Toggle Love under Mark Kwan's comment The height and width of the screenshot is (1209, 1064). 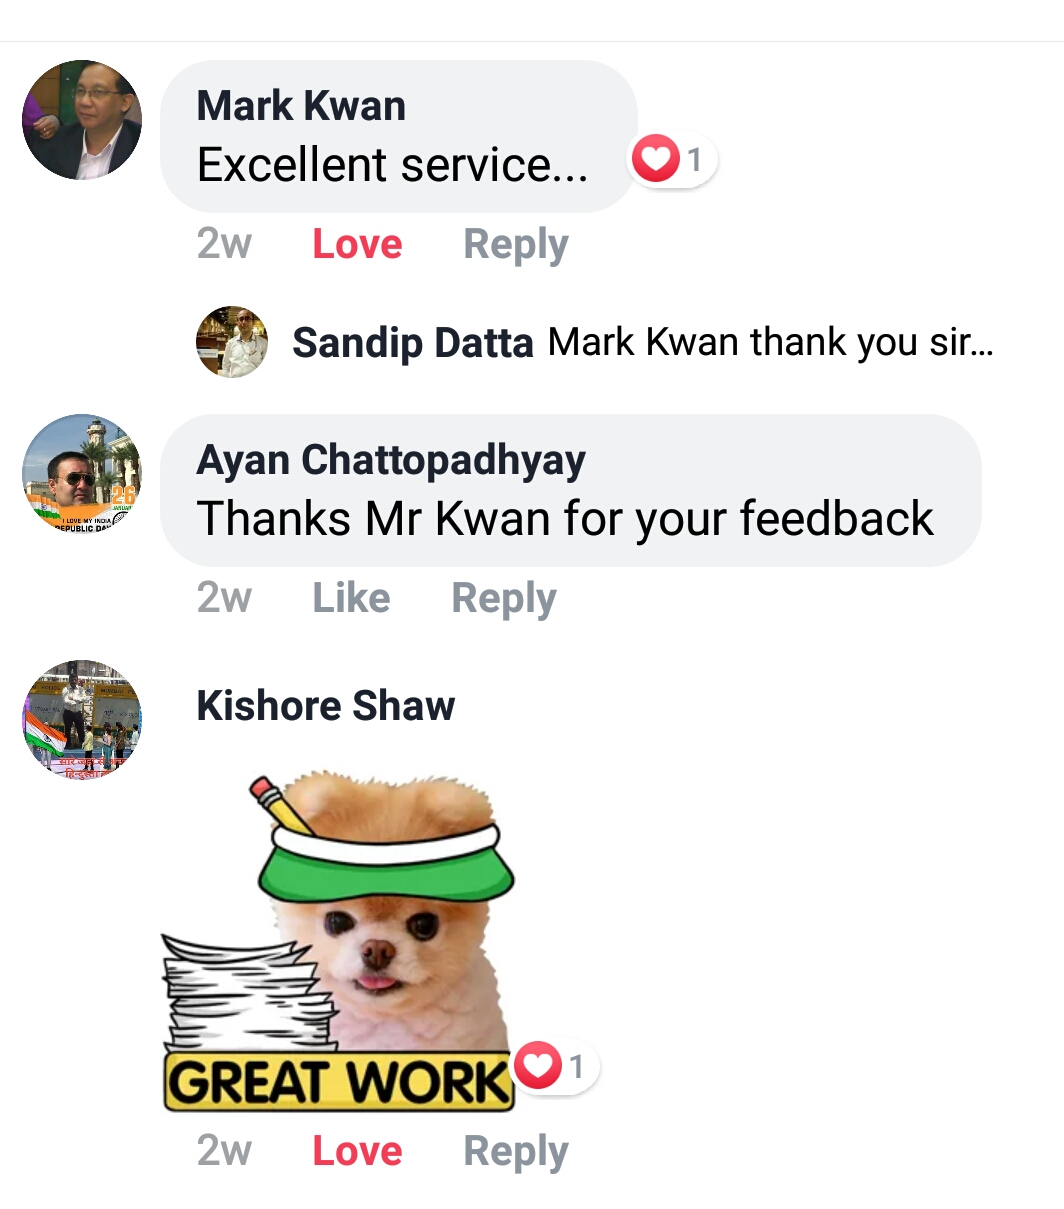pos(357,244)
